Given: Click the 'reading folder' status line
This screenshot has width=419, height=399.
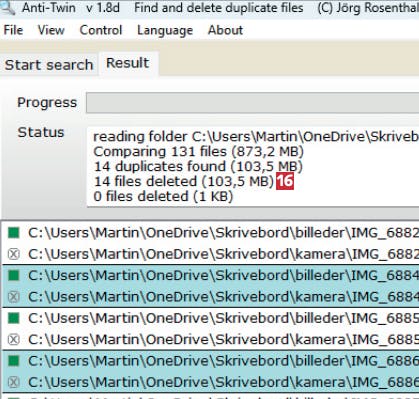Looking at the screenshot, I should click(x=256, y=137).
